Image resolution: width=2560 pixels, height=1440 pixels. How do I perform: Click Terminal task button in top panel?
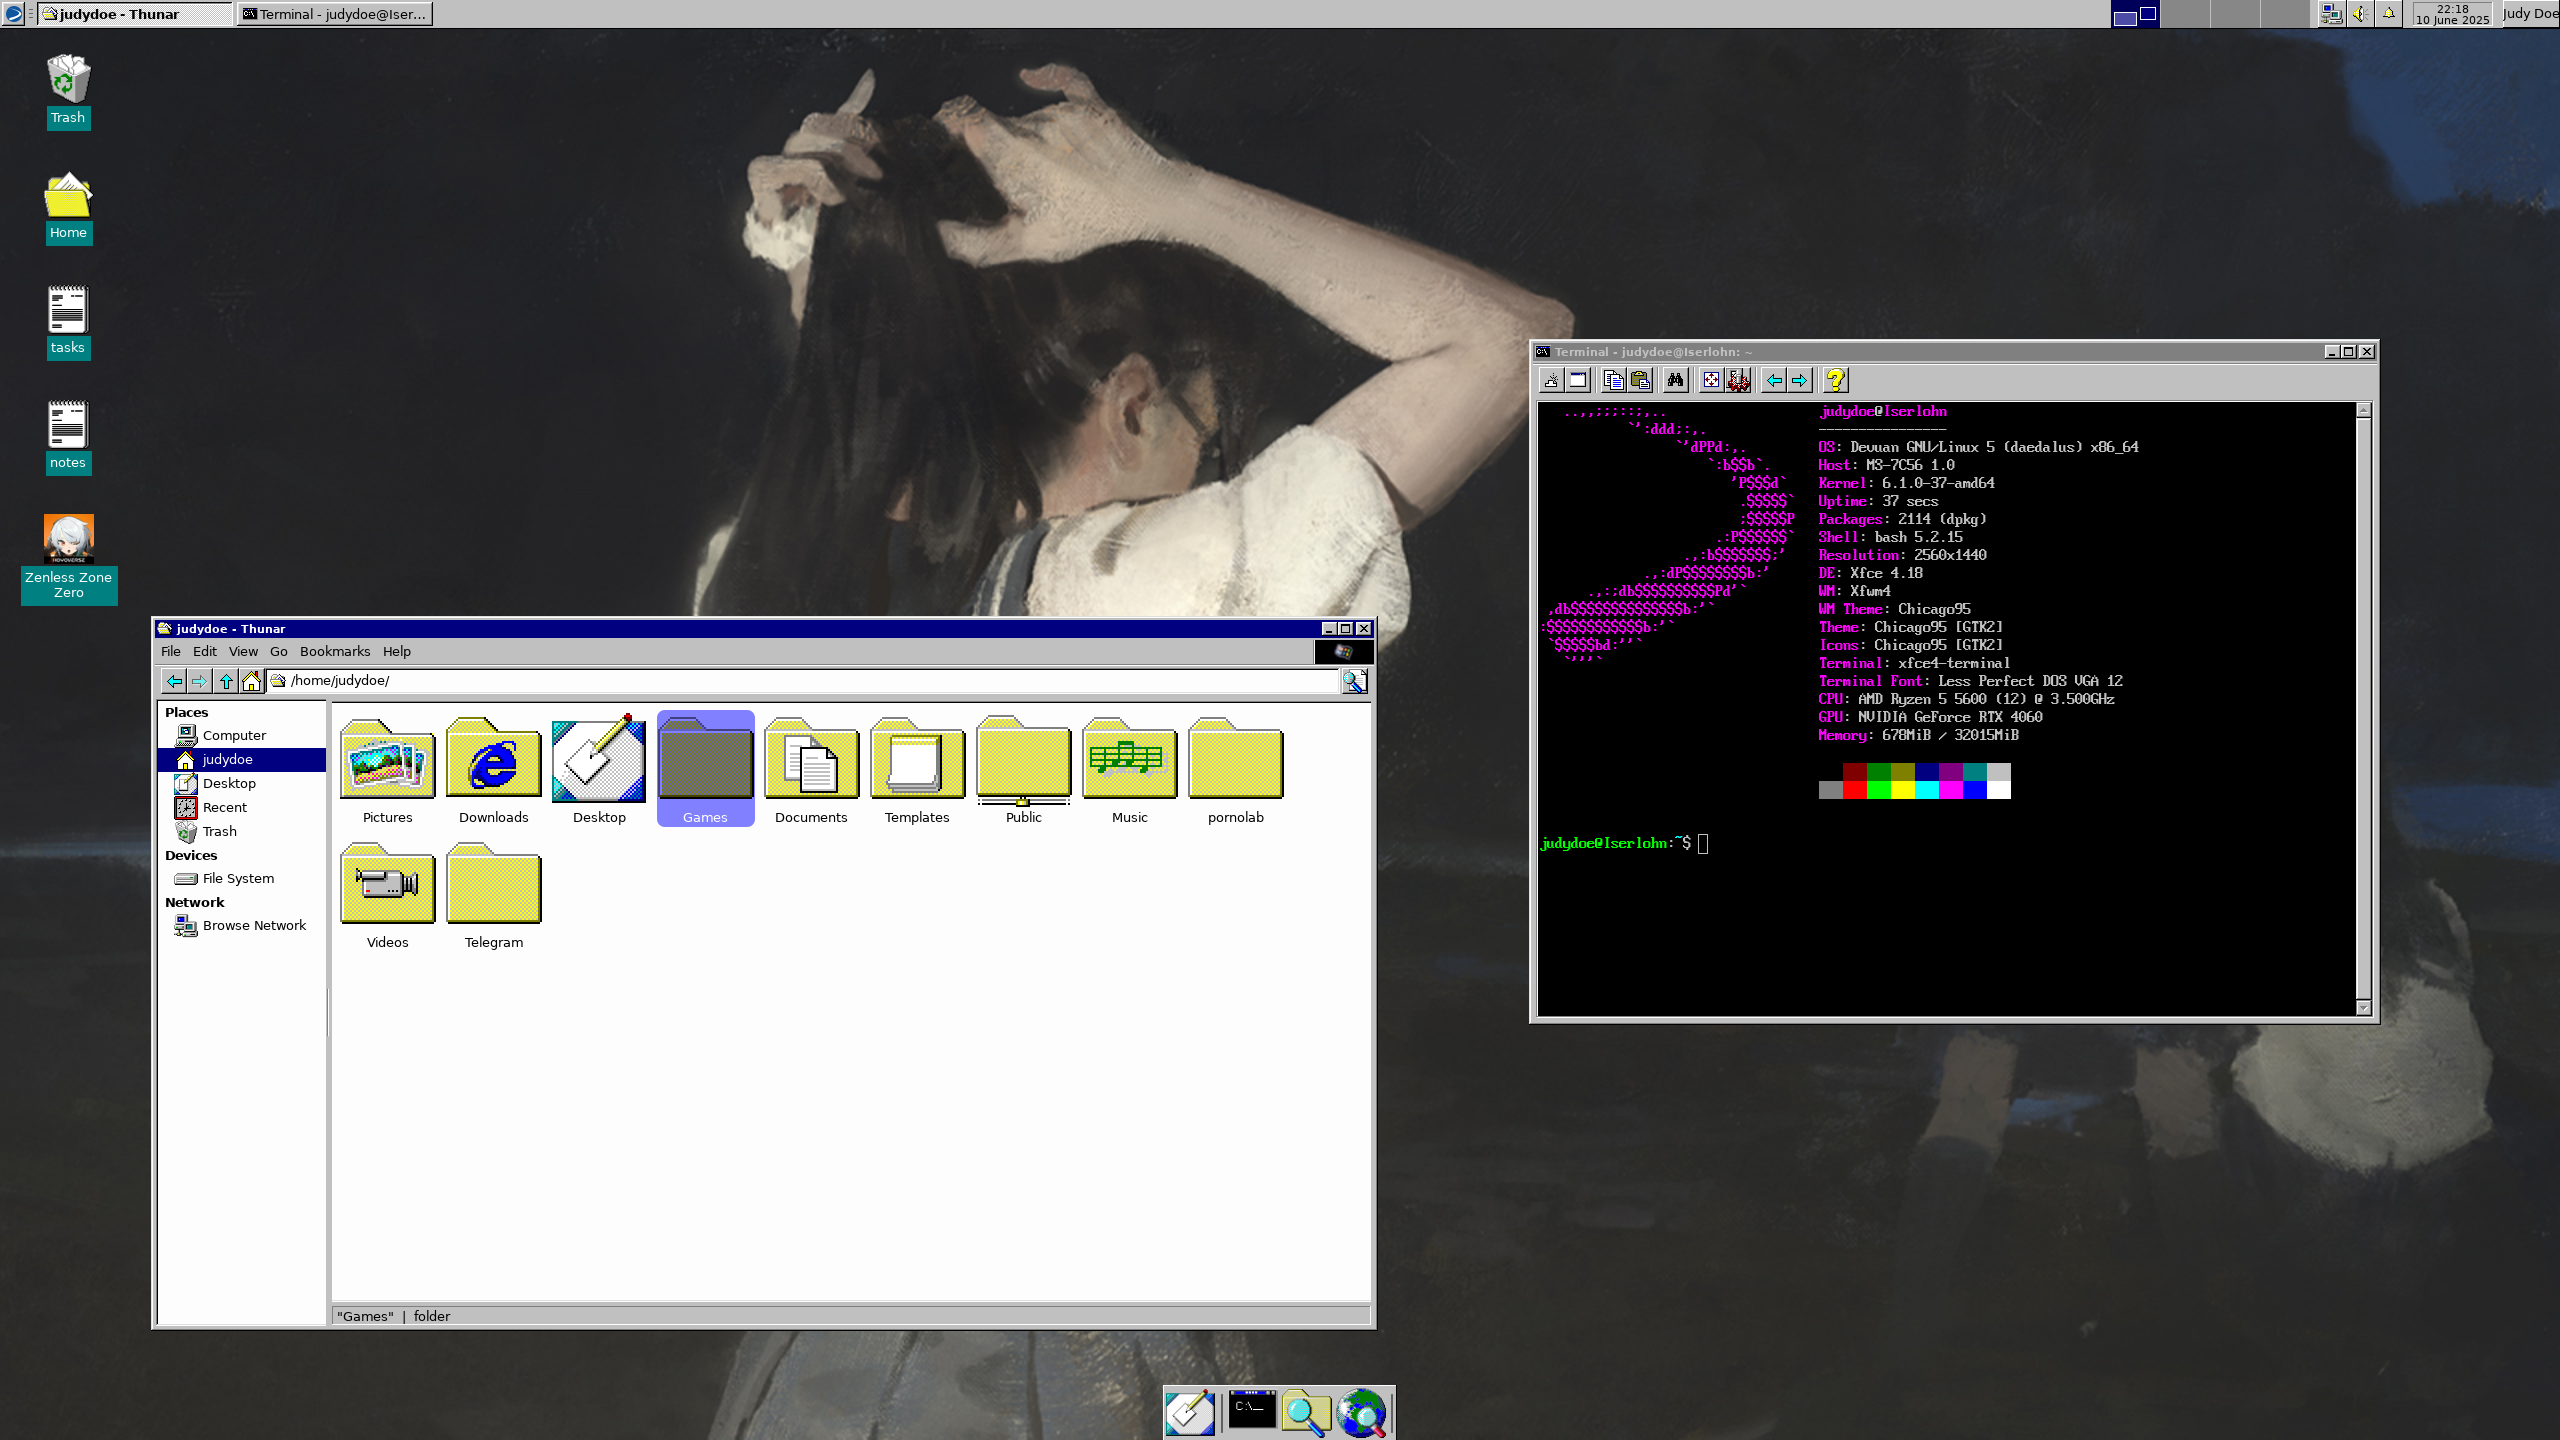335,14
